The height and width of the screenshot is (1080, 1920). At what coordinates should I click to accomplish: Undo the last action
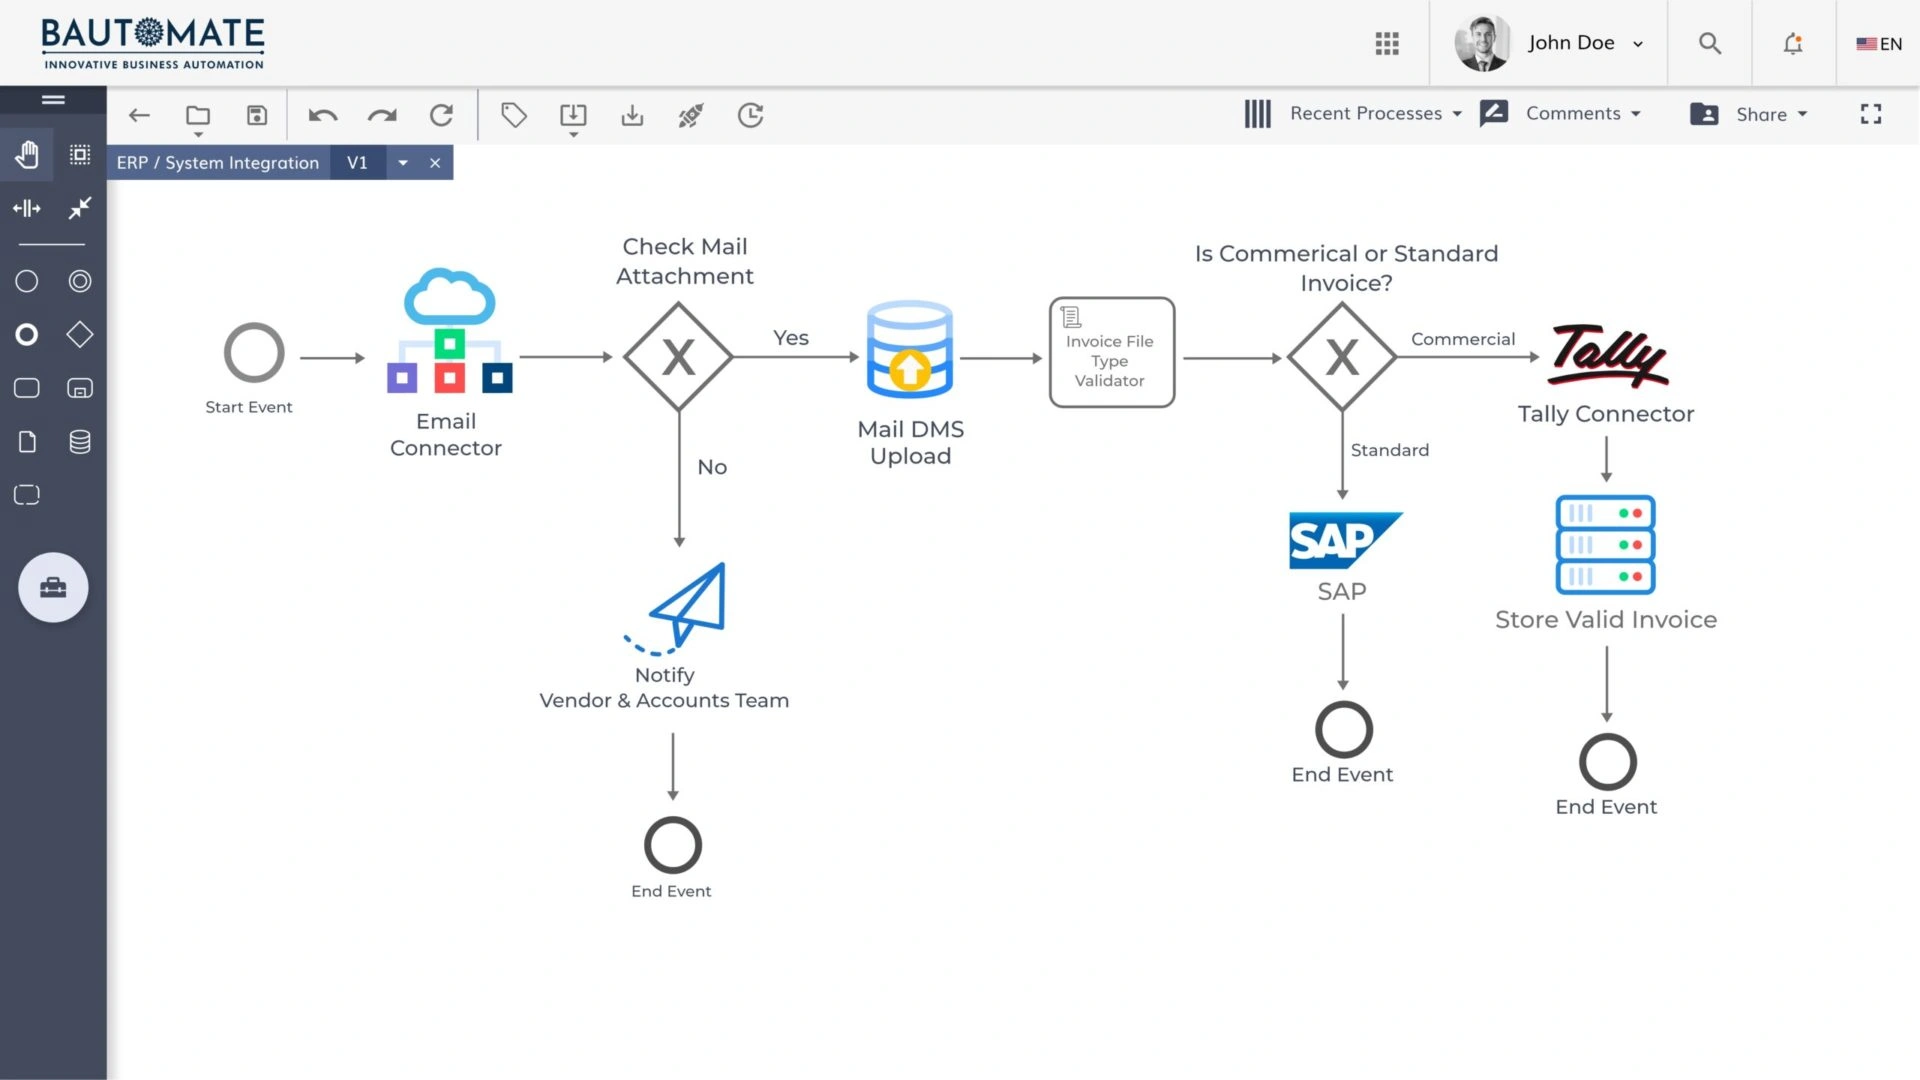[x=322, y=115]
